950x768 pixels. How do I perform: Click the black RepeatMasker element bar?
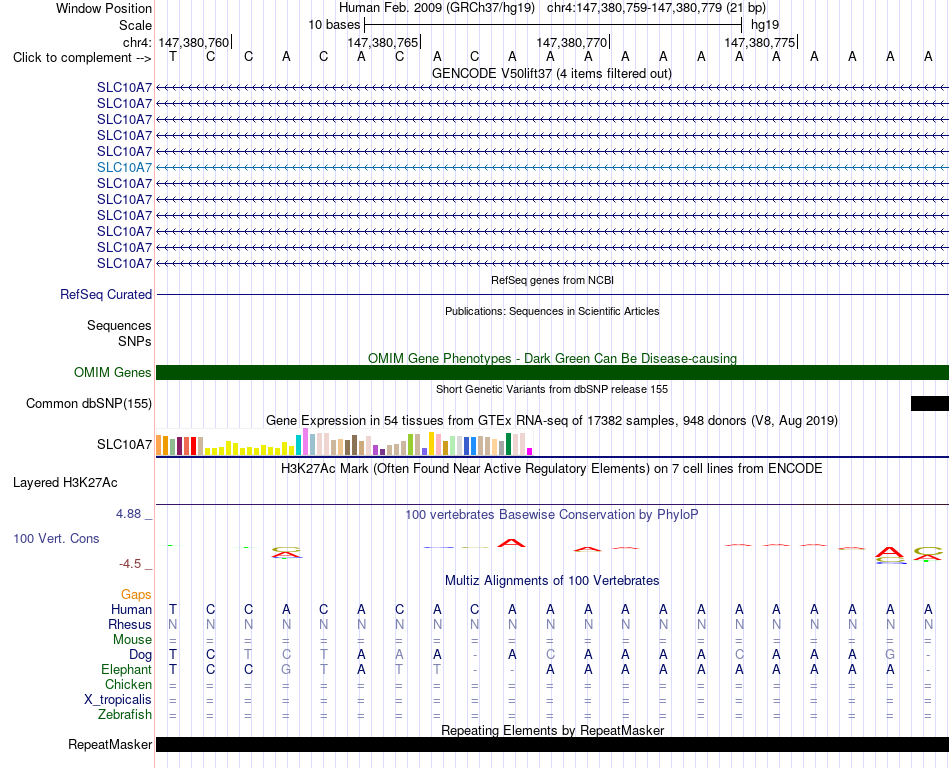[552, 744]
